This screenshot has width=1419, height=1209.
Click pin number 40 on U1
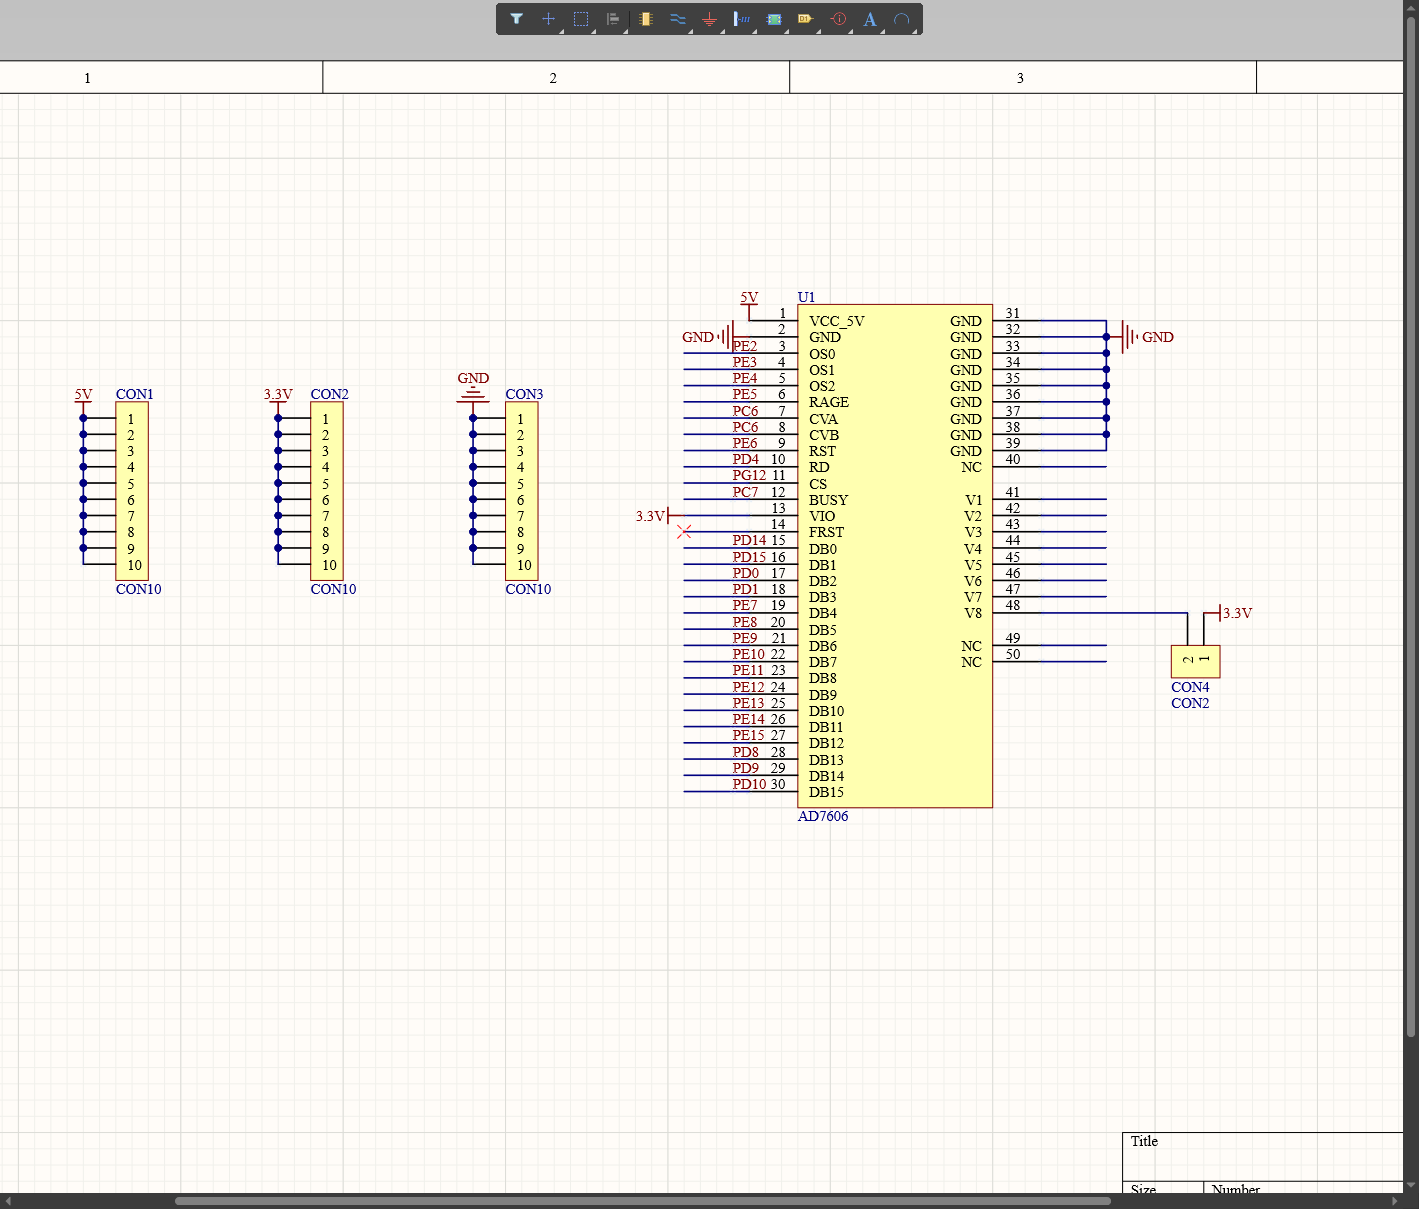pos(1013,459)
